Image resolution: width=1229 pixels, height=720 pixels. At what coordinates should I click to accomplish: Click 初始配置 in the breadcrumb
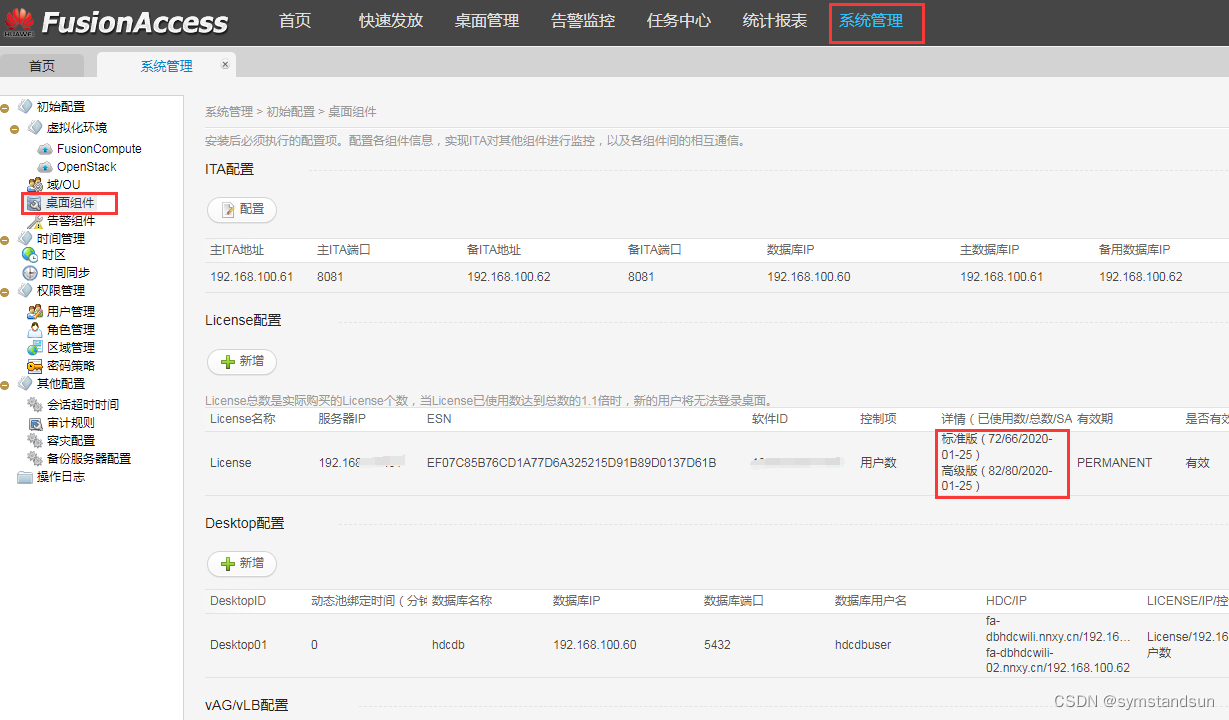click(x=290, y=112)
